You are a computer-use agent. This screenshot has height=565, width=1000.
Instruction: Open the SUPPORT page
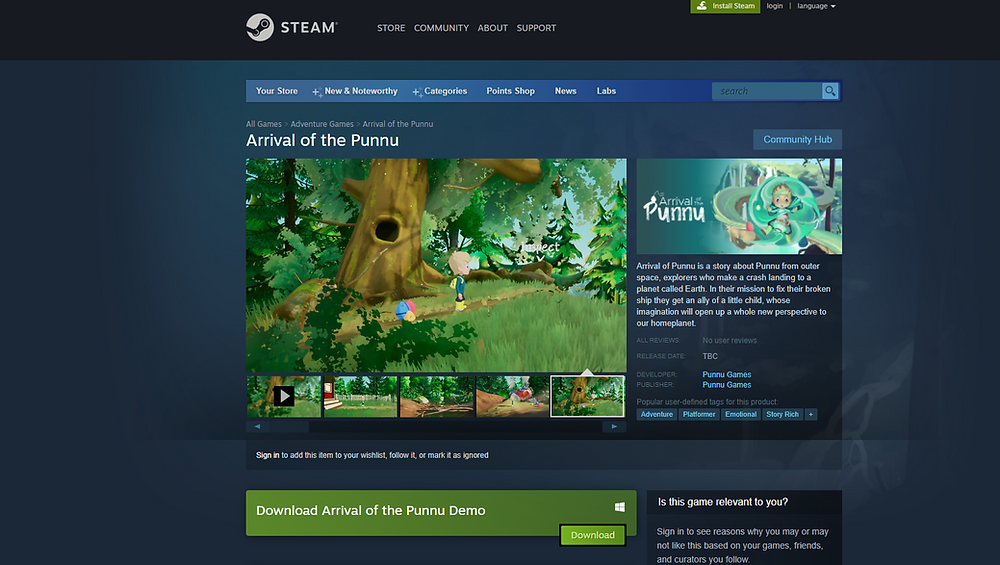[536, 28]
